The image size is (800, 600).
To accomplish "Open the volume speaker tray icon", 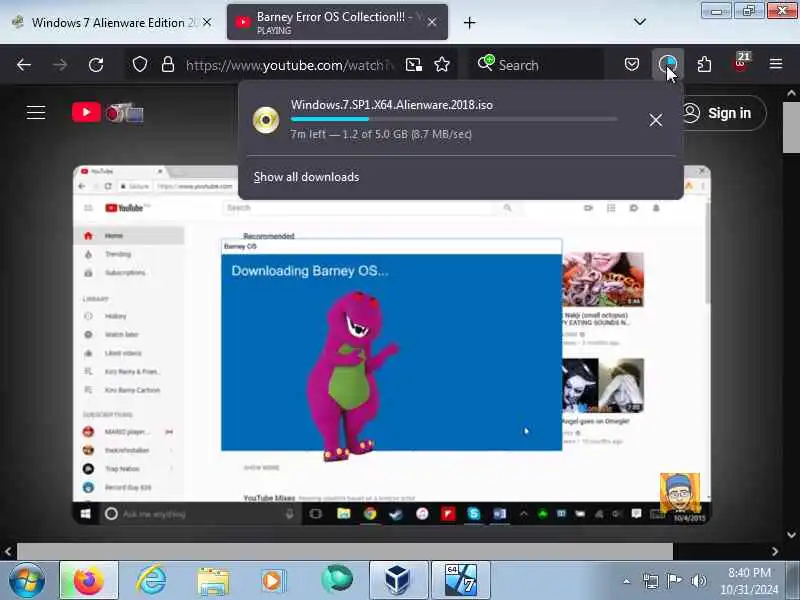I will pos(698,581).
